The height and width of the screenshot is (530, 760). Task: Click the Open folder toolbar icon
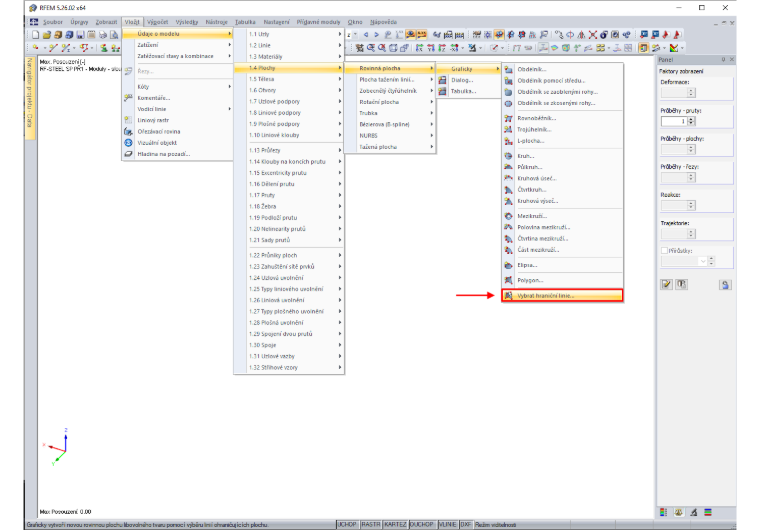point(47,35)
